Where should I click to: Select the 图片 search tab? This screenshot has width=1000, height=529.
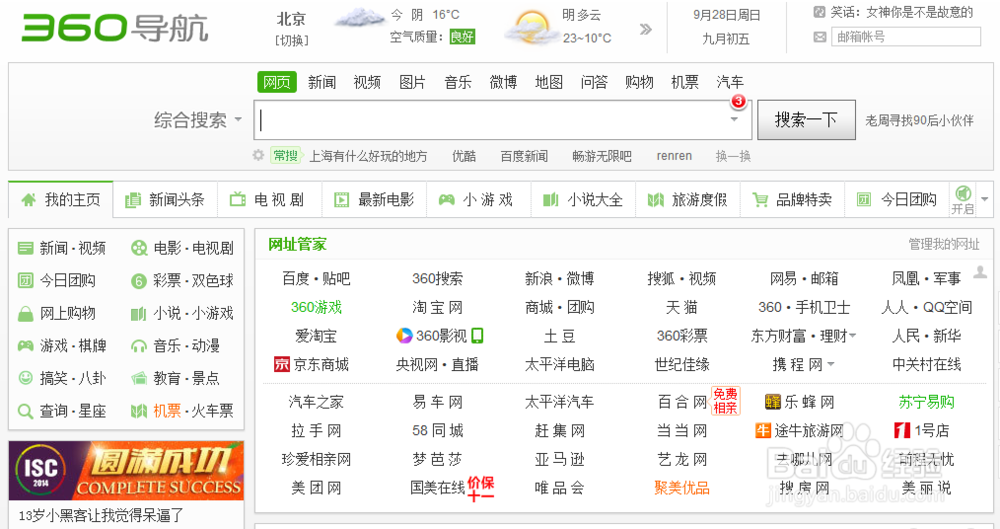tap(412, 82)
